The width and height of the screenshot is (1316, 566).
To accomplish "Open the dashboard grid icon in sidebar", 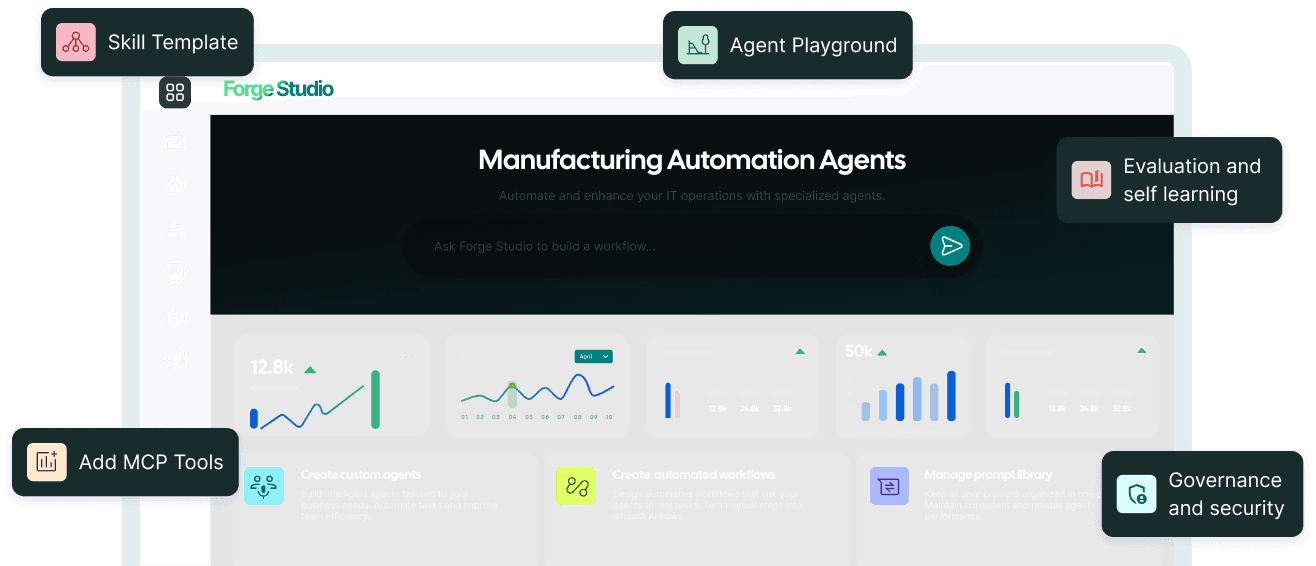I will [x=175, y=92].
